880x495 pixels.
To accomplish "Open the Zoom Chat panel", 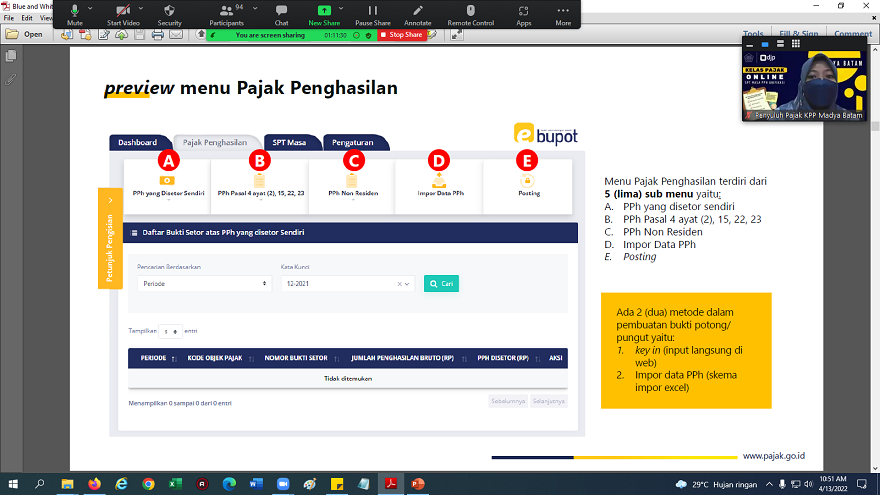I will 281,11.
